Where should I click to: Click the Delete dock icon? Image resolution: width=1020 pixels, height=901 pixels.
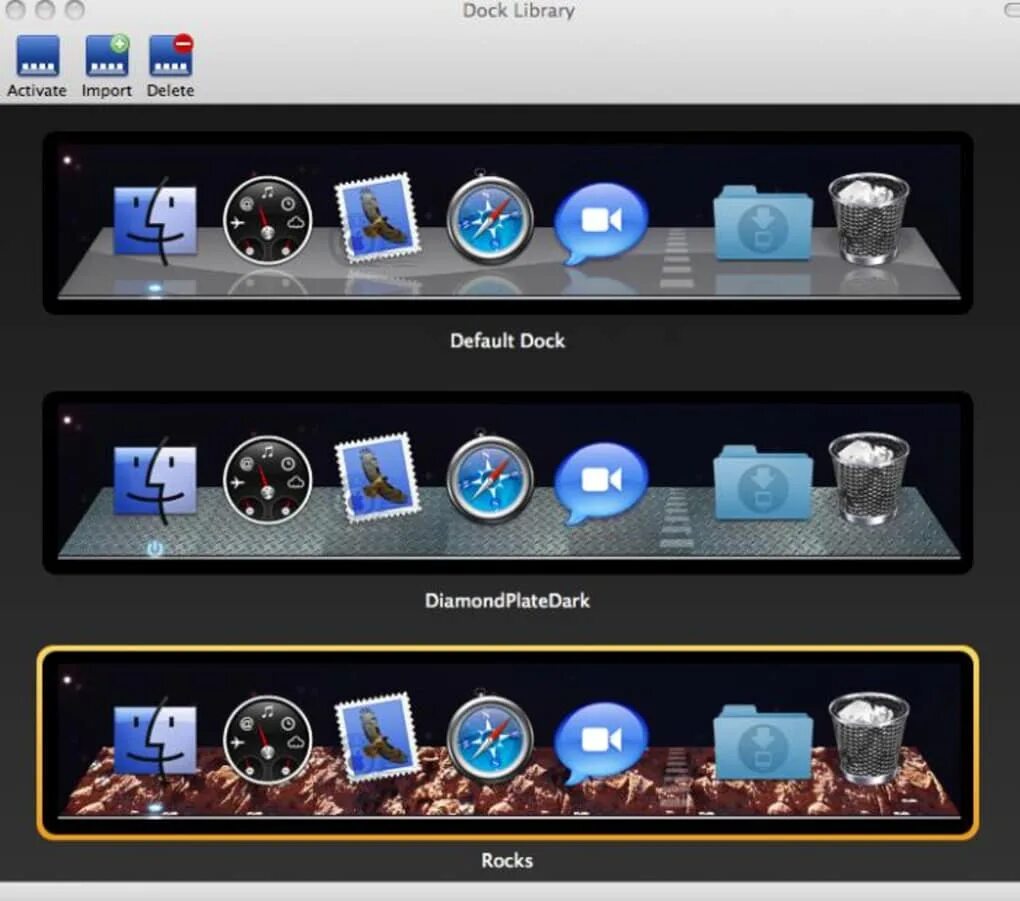point(171,57)
